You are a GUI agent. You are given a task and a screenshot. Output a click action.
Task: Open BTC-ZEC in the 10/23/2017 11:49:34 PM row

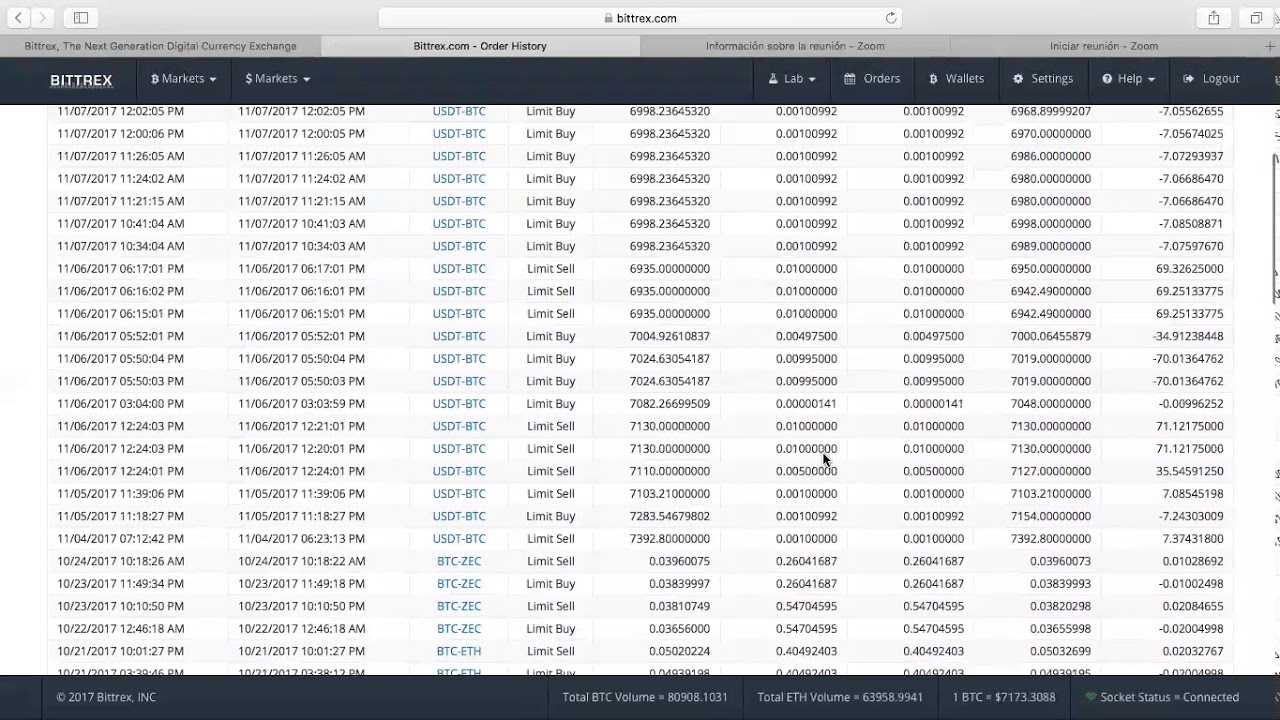pos(459,583)
